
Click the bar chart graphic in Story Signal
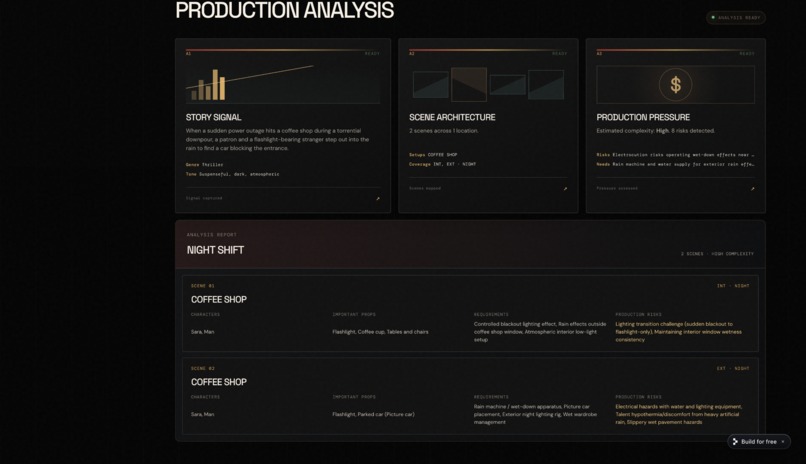pyautogui.click(x=208, y=85)
